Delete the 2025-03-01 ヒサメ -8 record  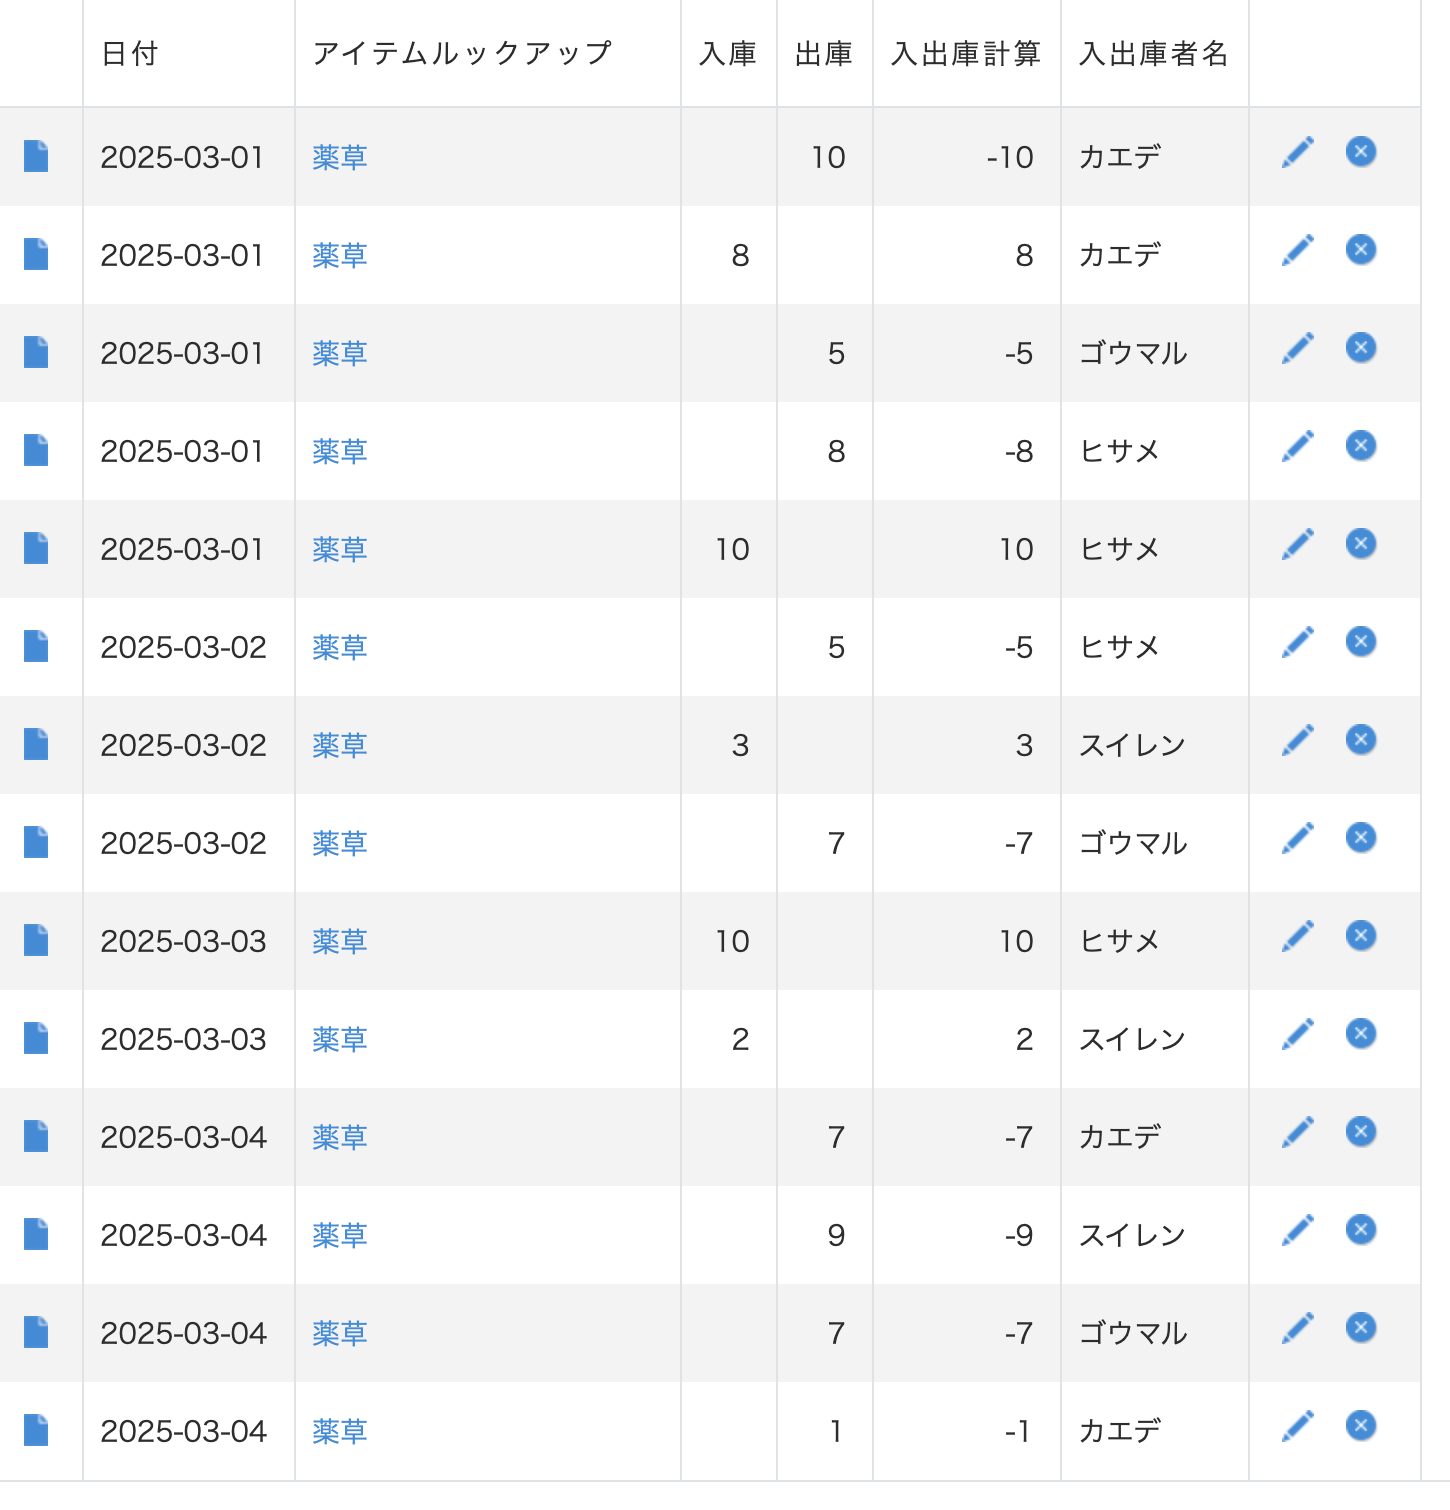coord(1360,446)
